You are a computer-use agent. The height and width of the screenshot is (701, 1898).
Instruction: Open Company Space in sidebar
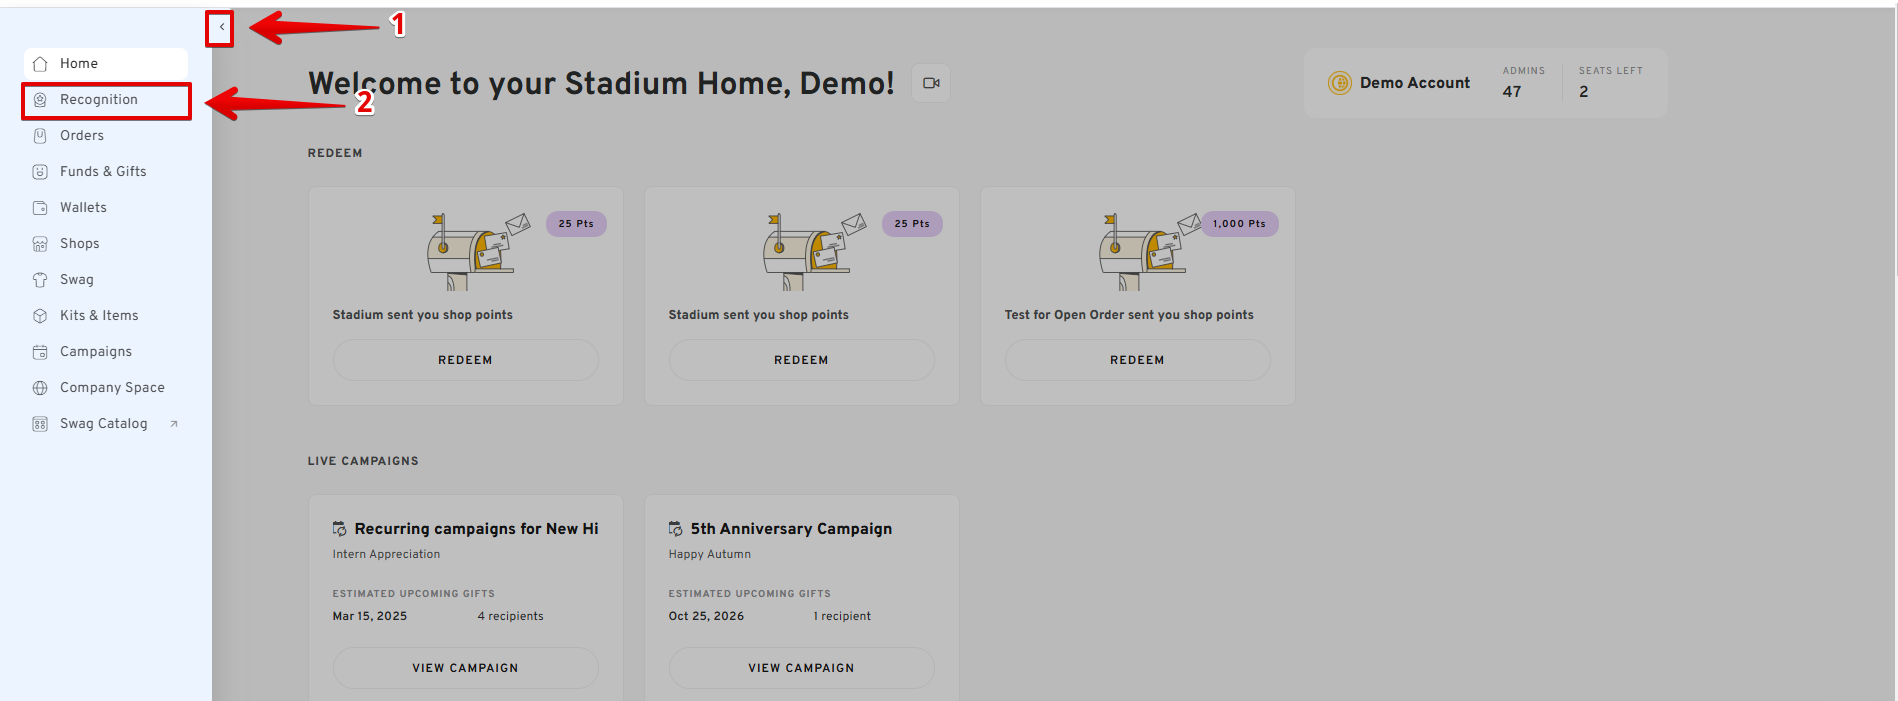point(111,388)
